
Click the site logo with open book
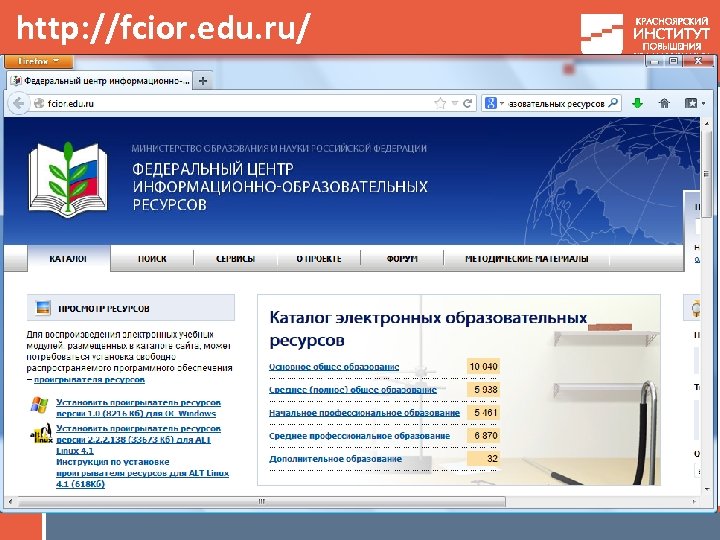point(68,180)
